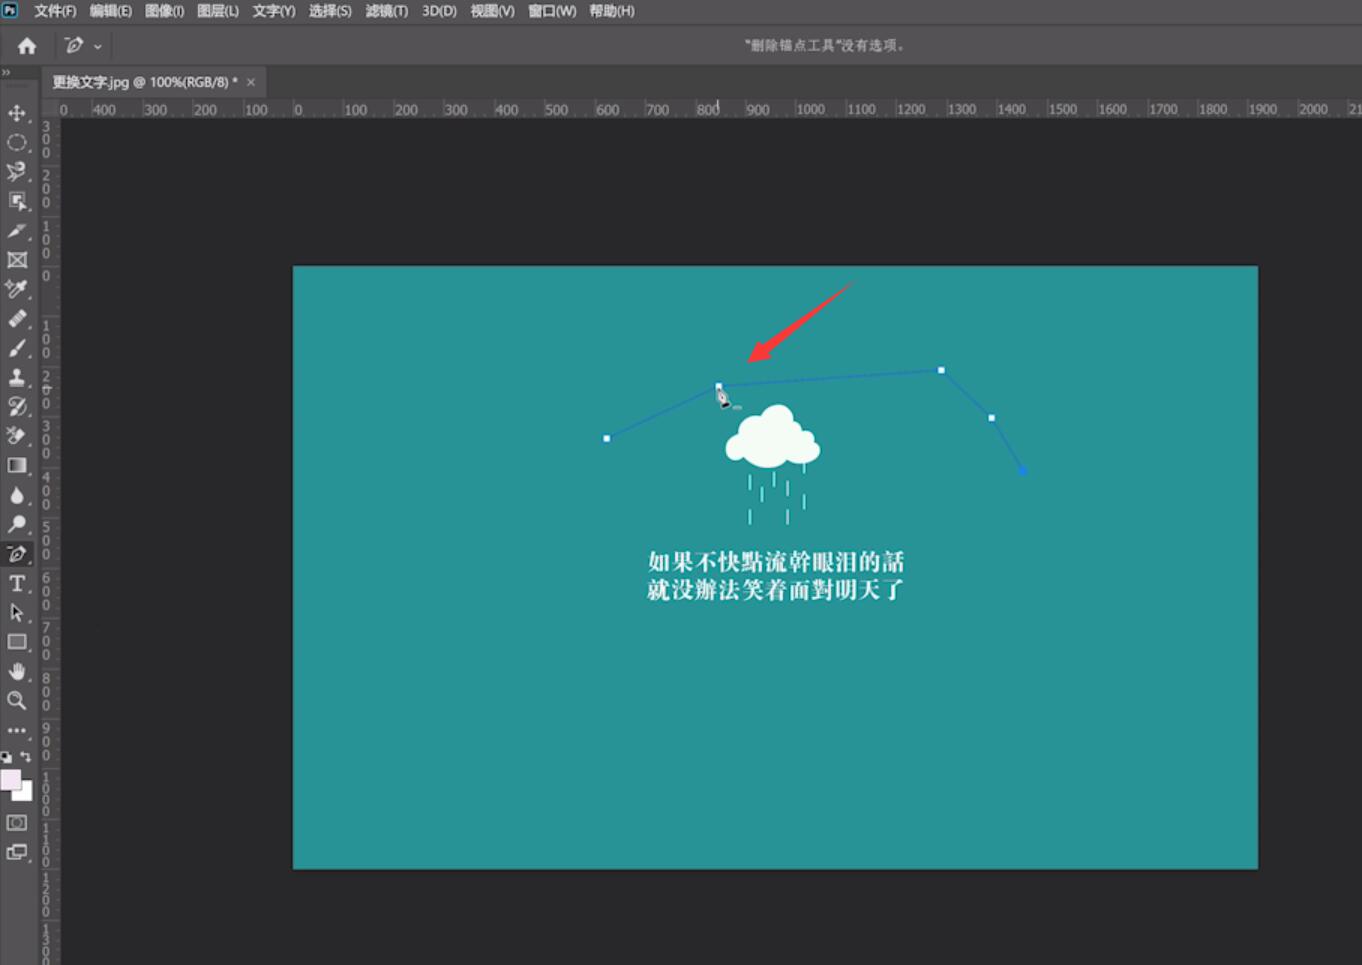This screenshot has width=1362, height=965.
Task: Select the Dodge tool
Action: tap(17, 524)
